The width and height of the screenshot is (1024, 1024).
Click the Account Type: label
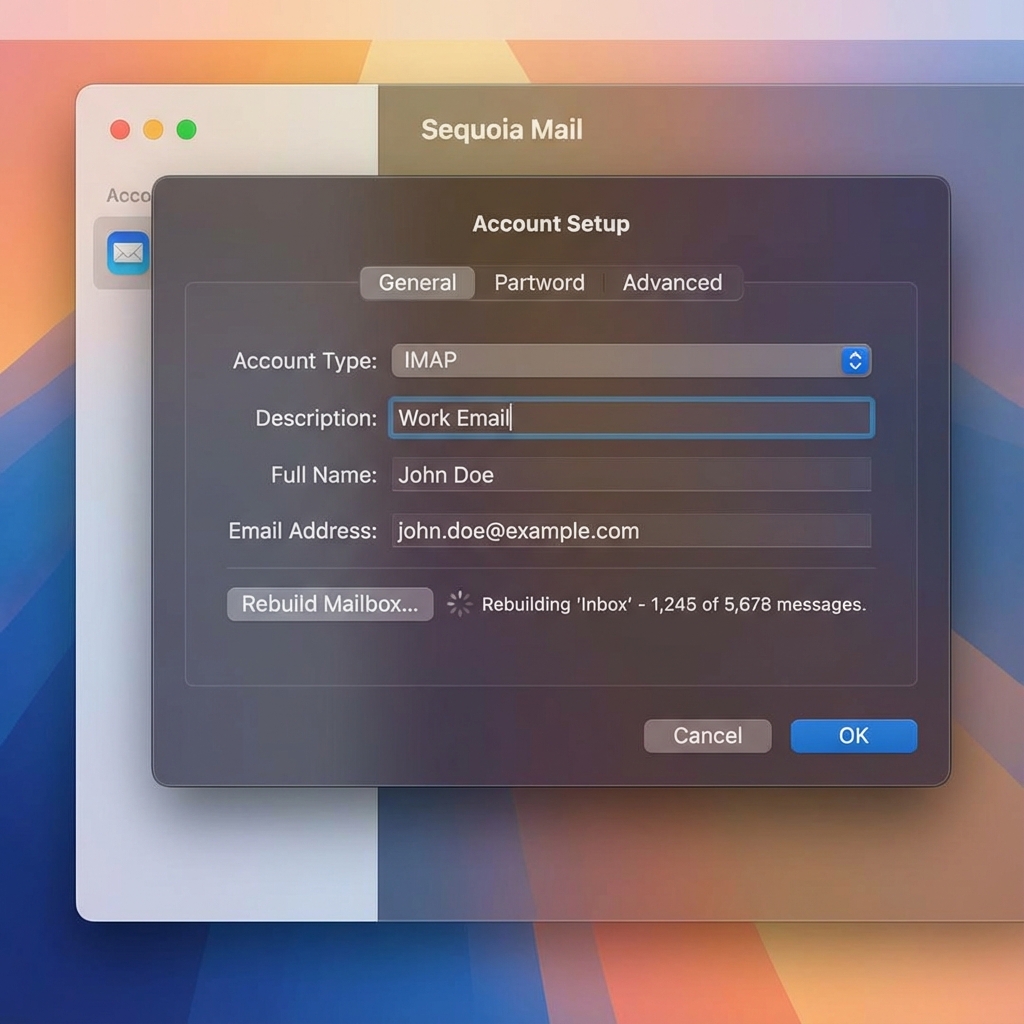305,361
